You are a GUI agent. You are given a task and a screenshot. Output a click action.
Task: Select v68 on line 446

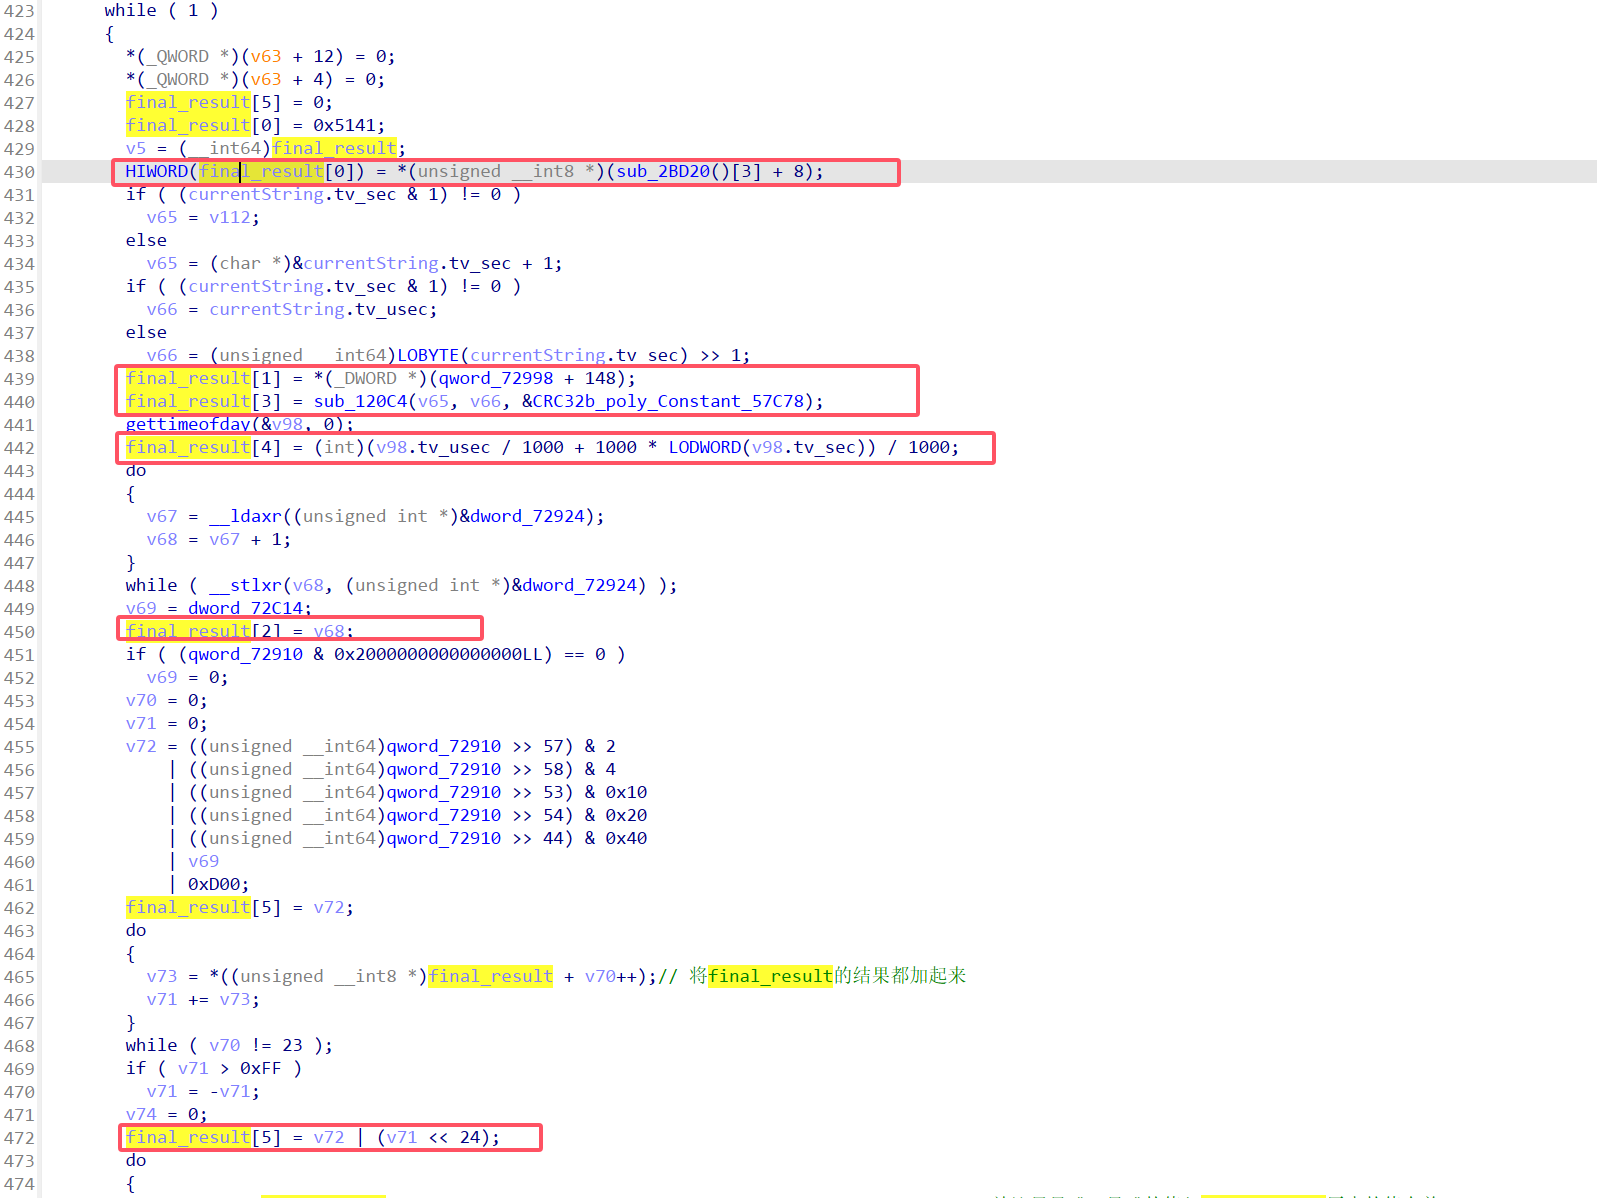pos(162,540)
